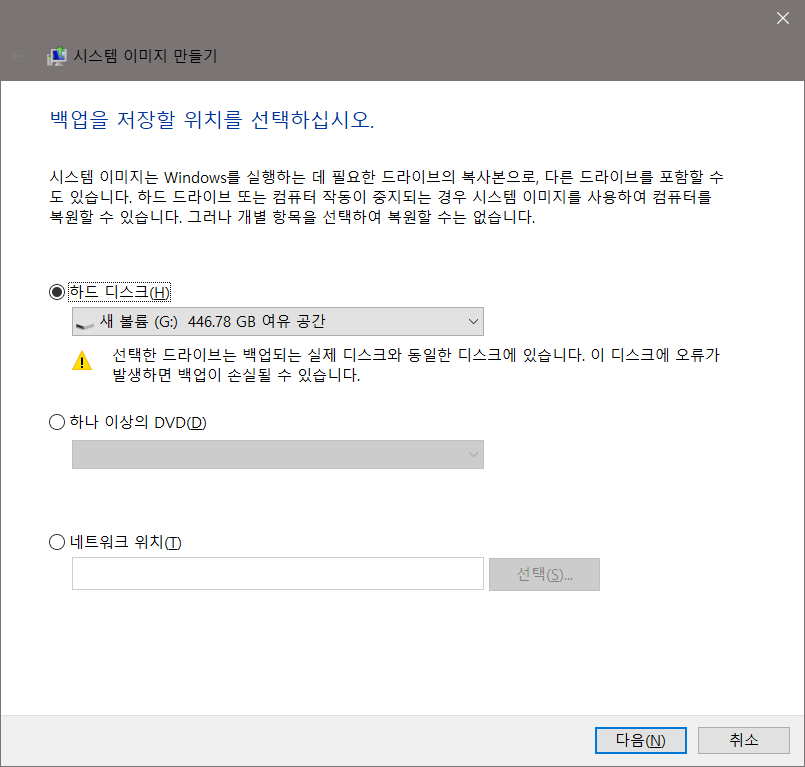Click the hard disk combo box arrow
805x767 pixels.
[x=473, y=321]
